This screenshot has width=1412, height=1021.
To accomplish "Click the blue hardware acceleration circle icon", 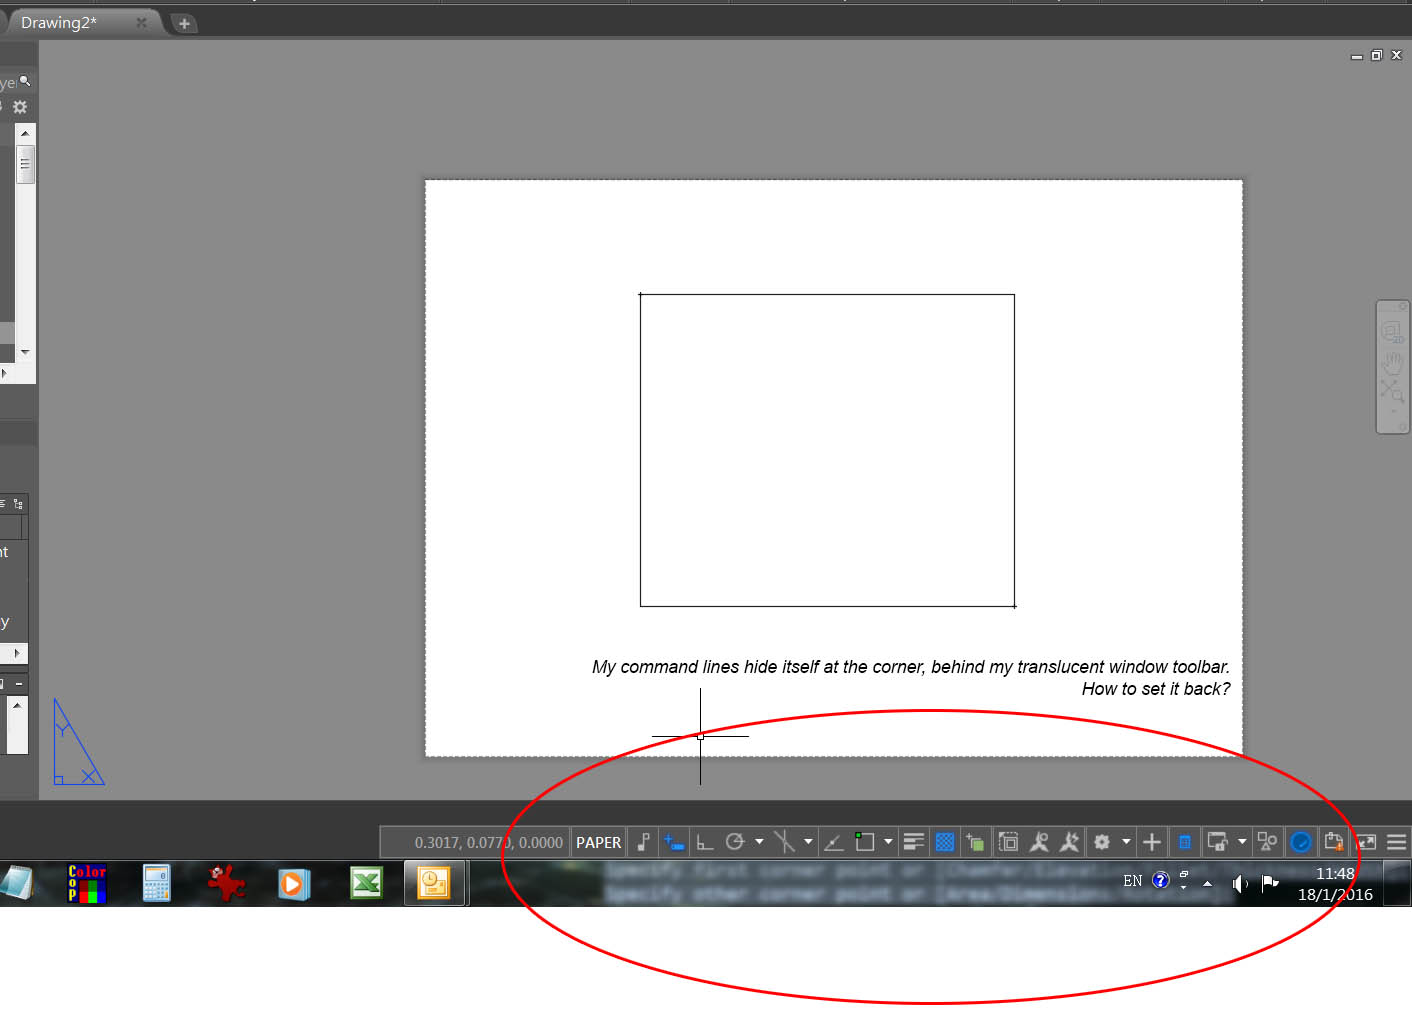I will tap(1301, 842).
